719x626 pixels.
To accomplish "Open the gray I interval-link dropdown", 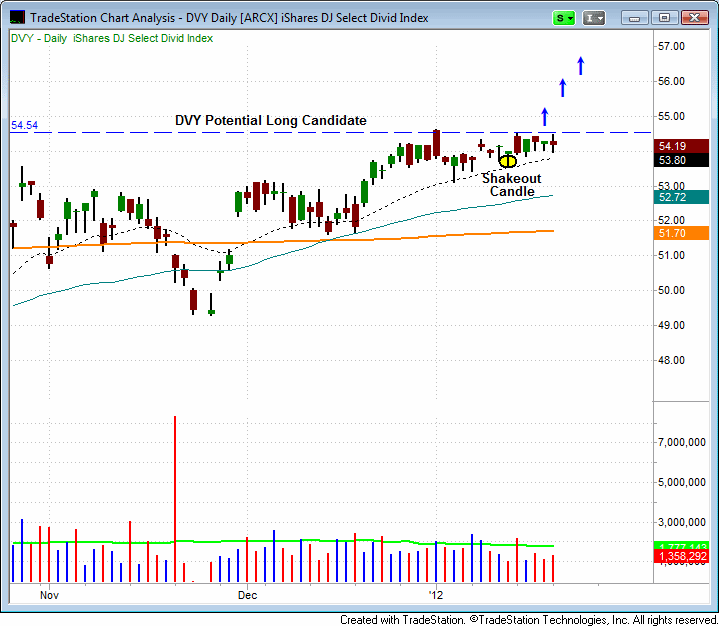I will click(594, 18).
